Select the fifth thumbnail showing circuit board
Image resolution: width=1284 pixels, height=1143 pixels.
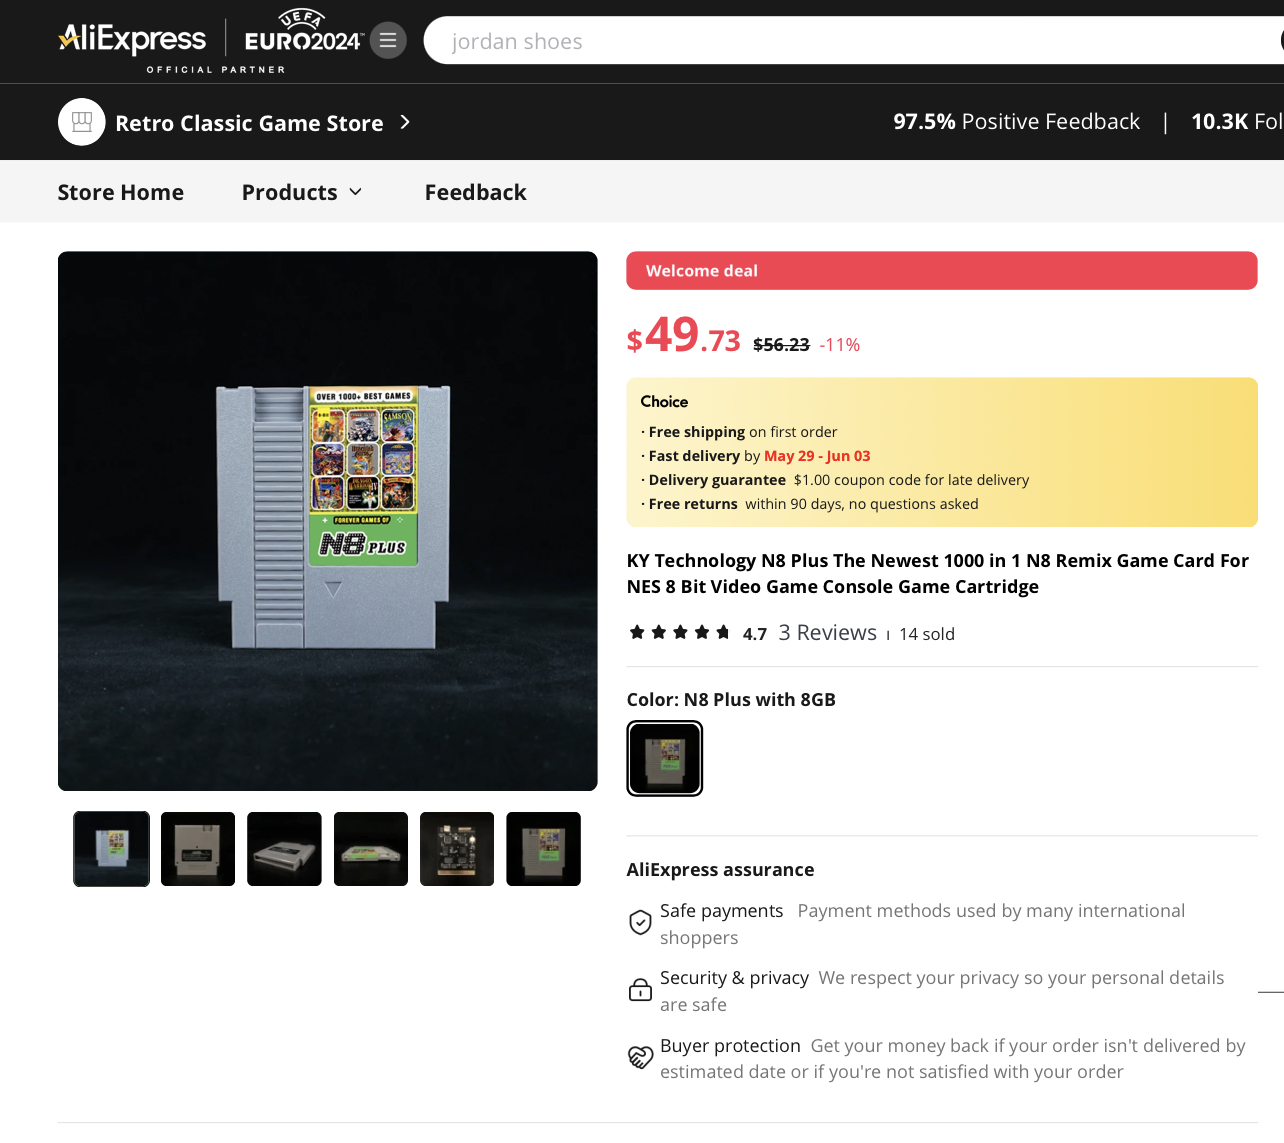point(457,849)
